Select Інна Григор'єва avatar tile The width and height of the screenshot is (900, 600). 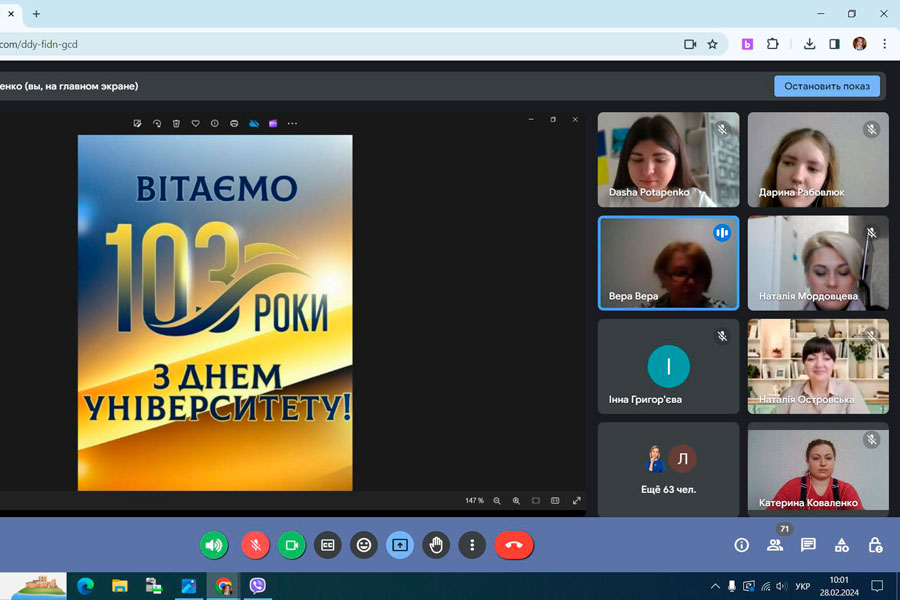point(669,366)
